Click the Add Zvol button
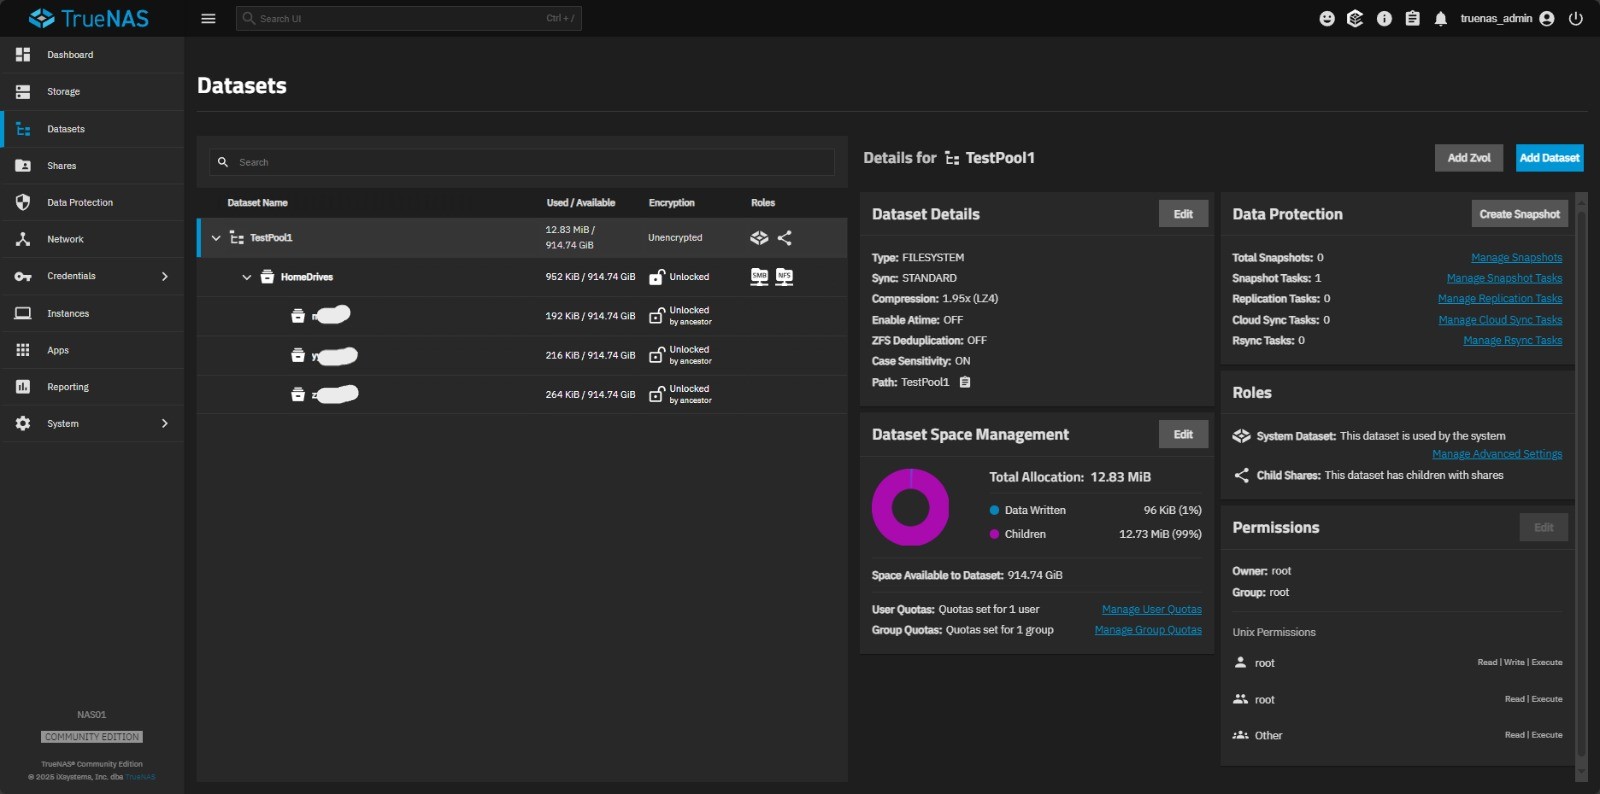 point(1469,158)
